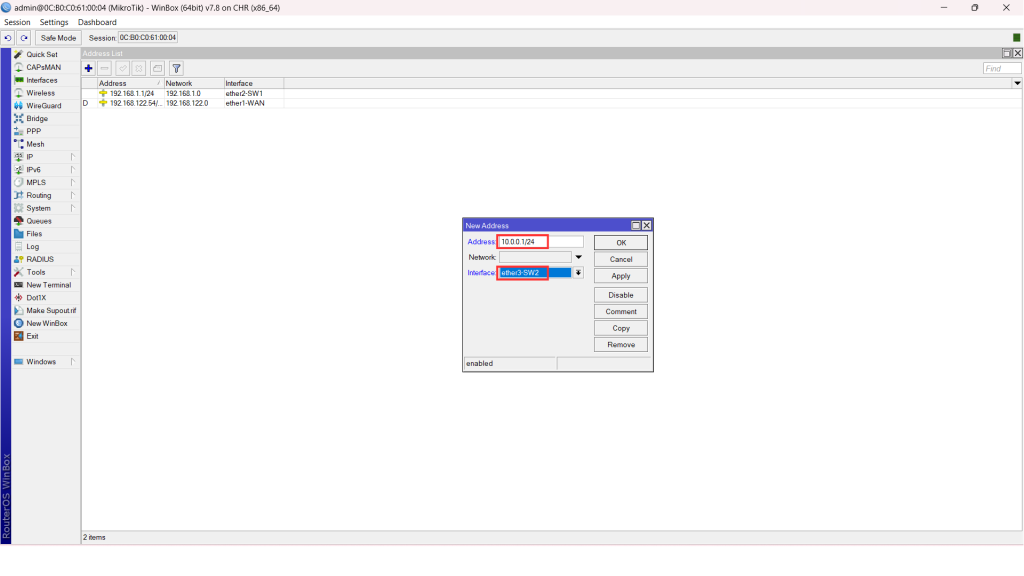Expand the IP submenu in sidebar
The image size is (1024, 576).
click(x=30, y=157)
